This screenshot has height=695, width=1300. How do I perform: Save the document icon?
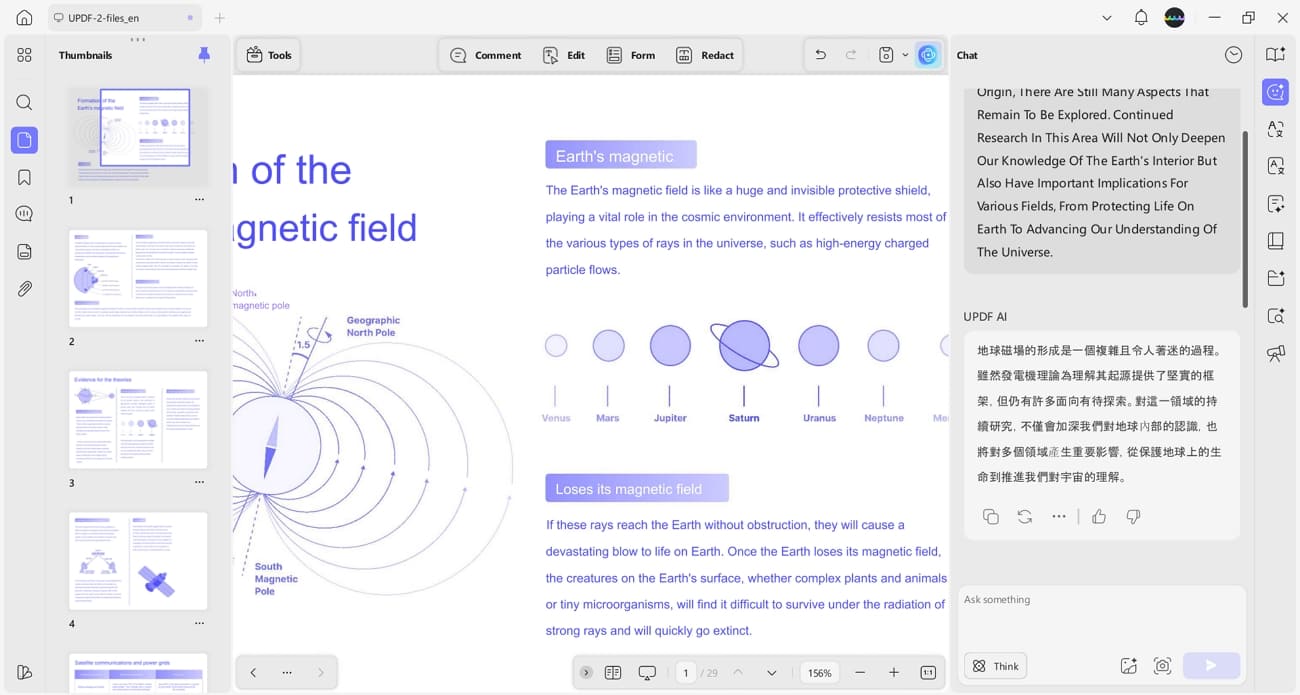point(886,55)
